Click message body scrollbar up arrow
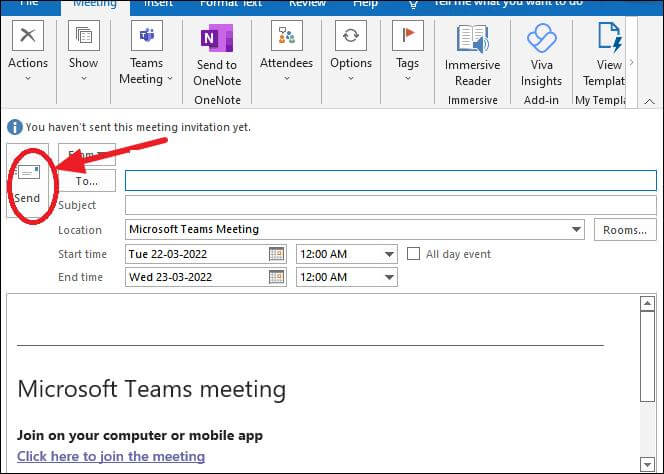 pos(647,303)
